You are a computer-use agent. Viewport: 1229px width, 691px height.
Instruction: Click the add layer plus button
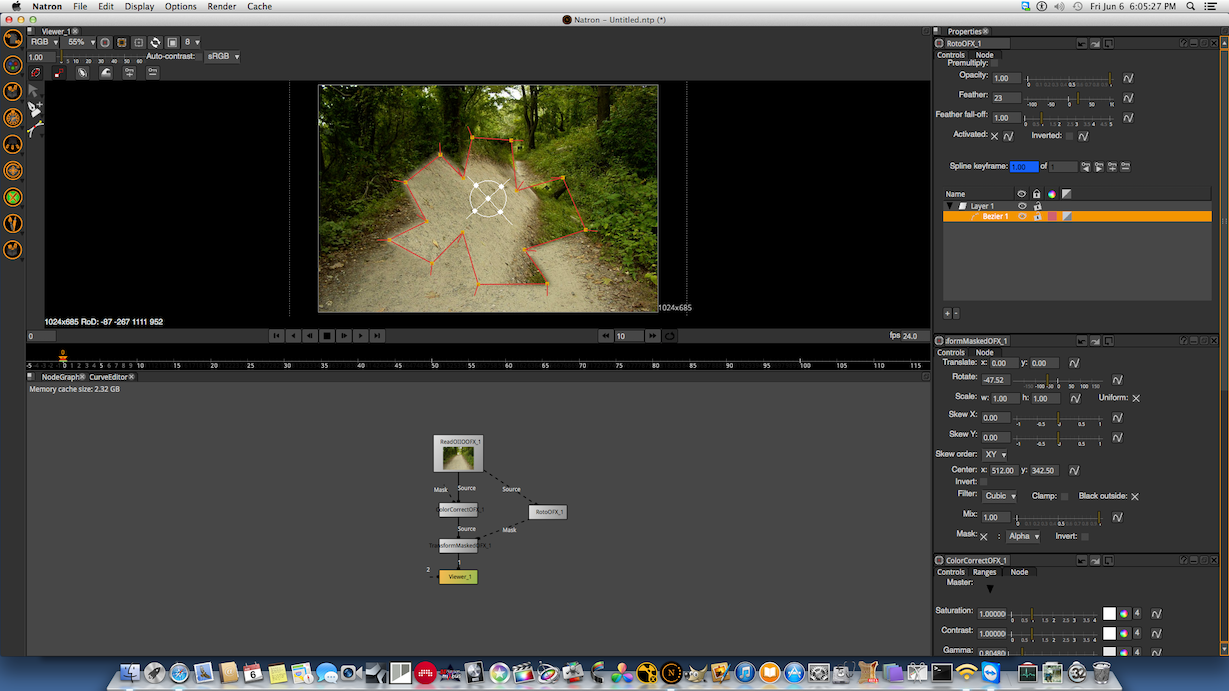click(x=947, y=313)
